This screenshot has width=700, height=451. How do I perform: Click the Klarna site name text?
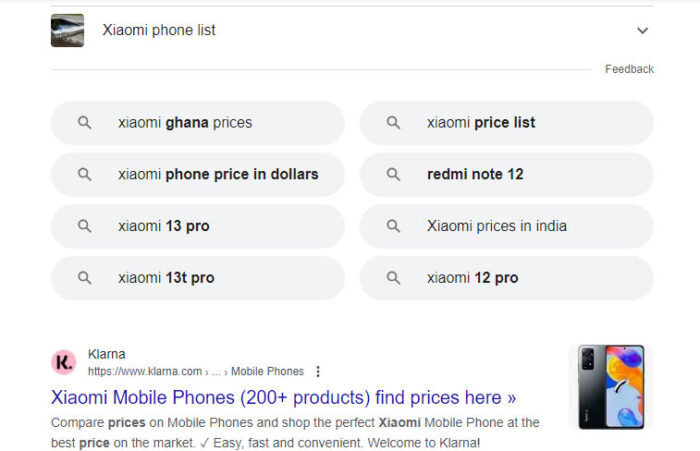106,354
